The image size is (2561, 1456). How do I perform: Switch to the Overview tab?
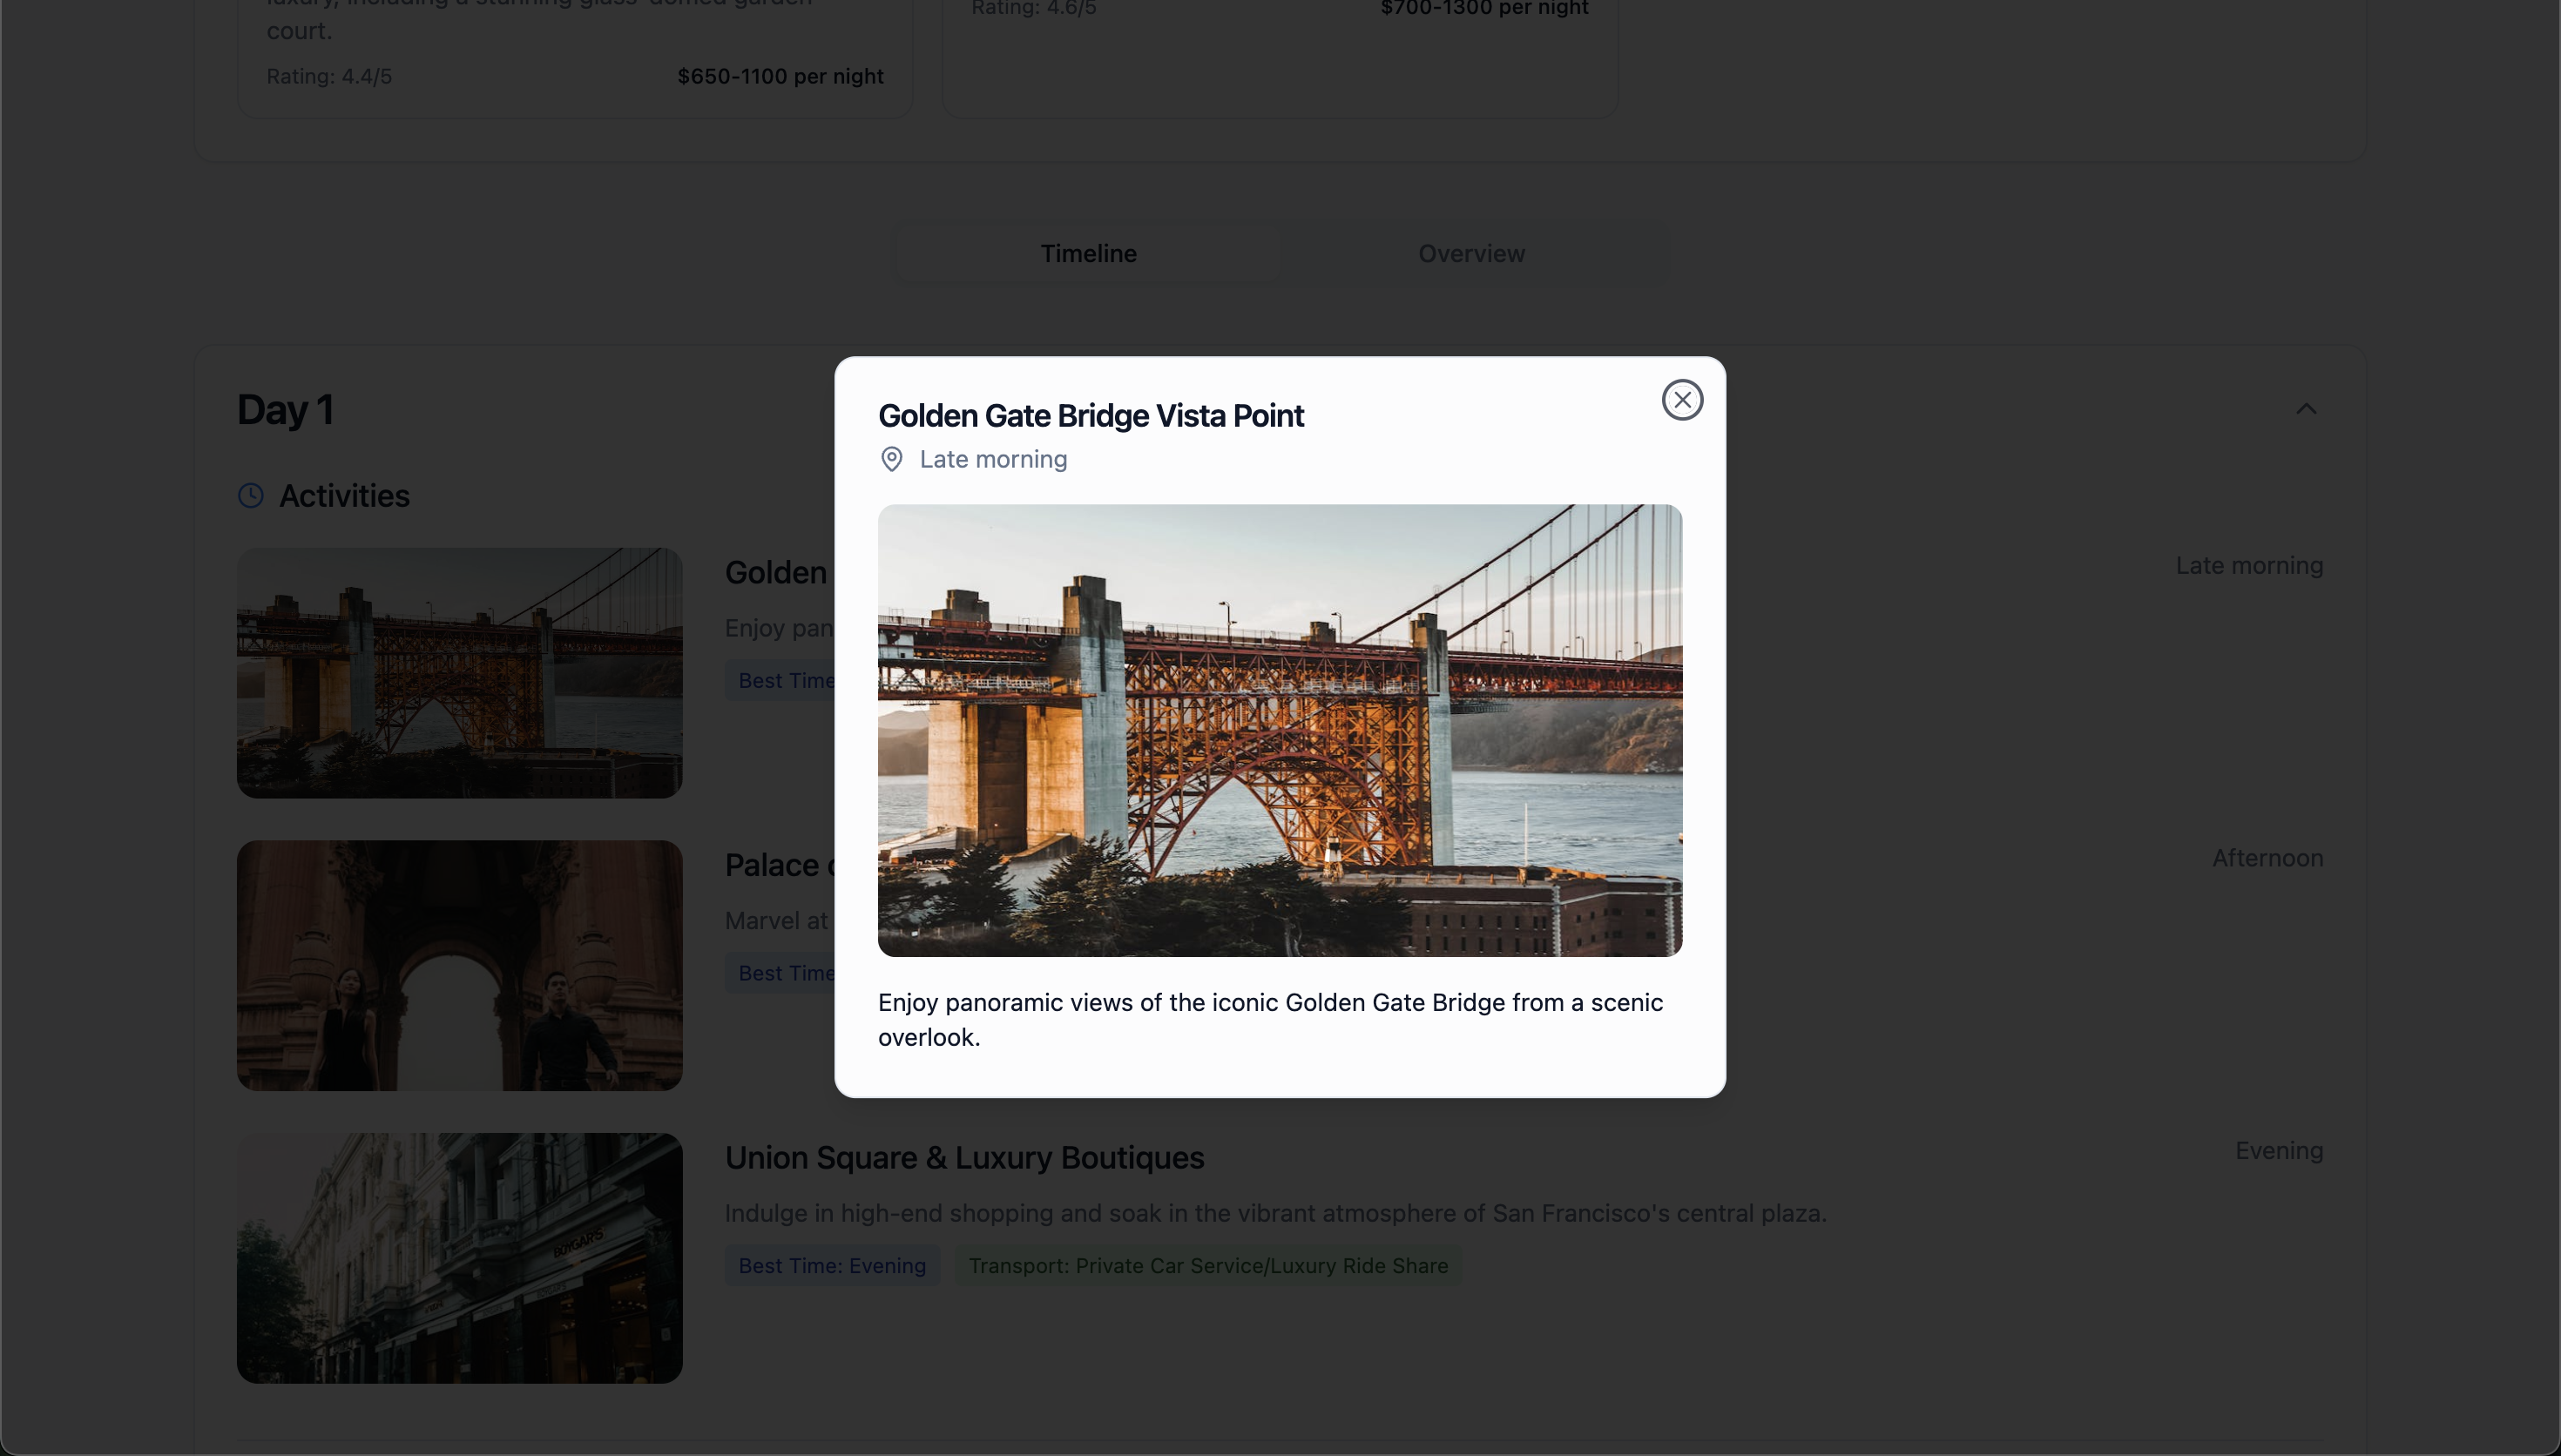pos(1471,254)
